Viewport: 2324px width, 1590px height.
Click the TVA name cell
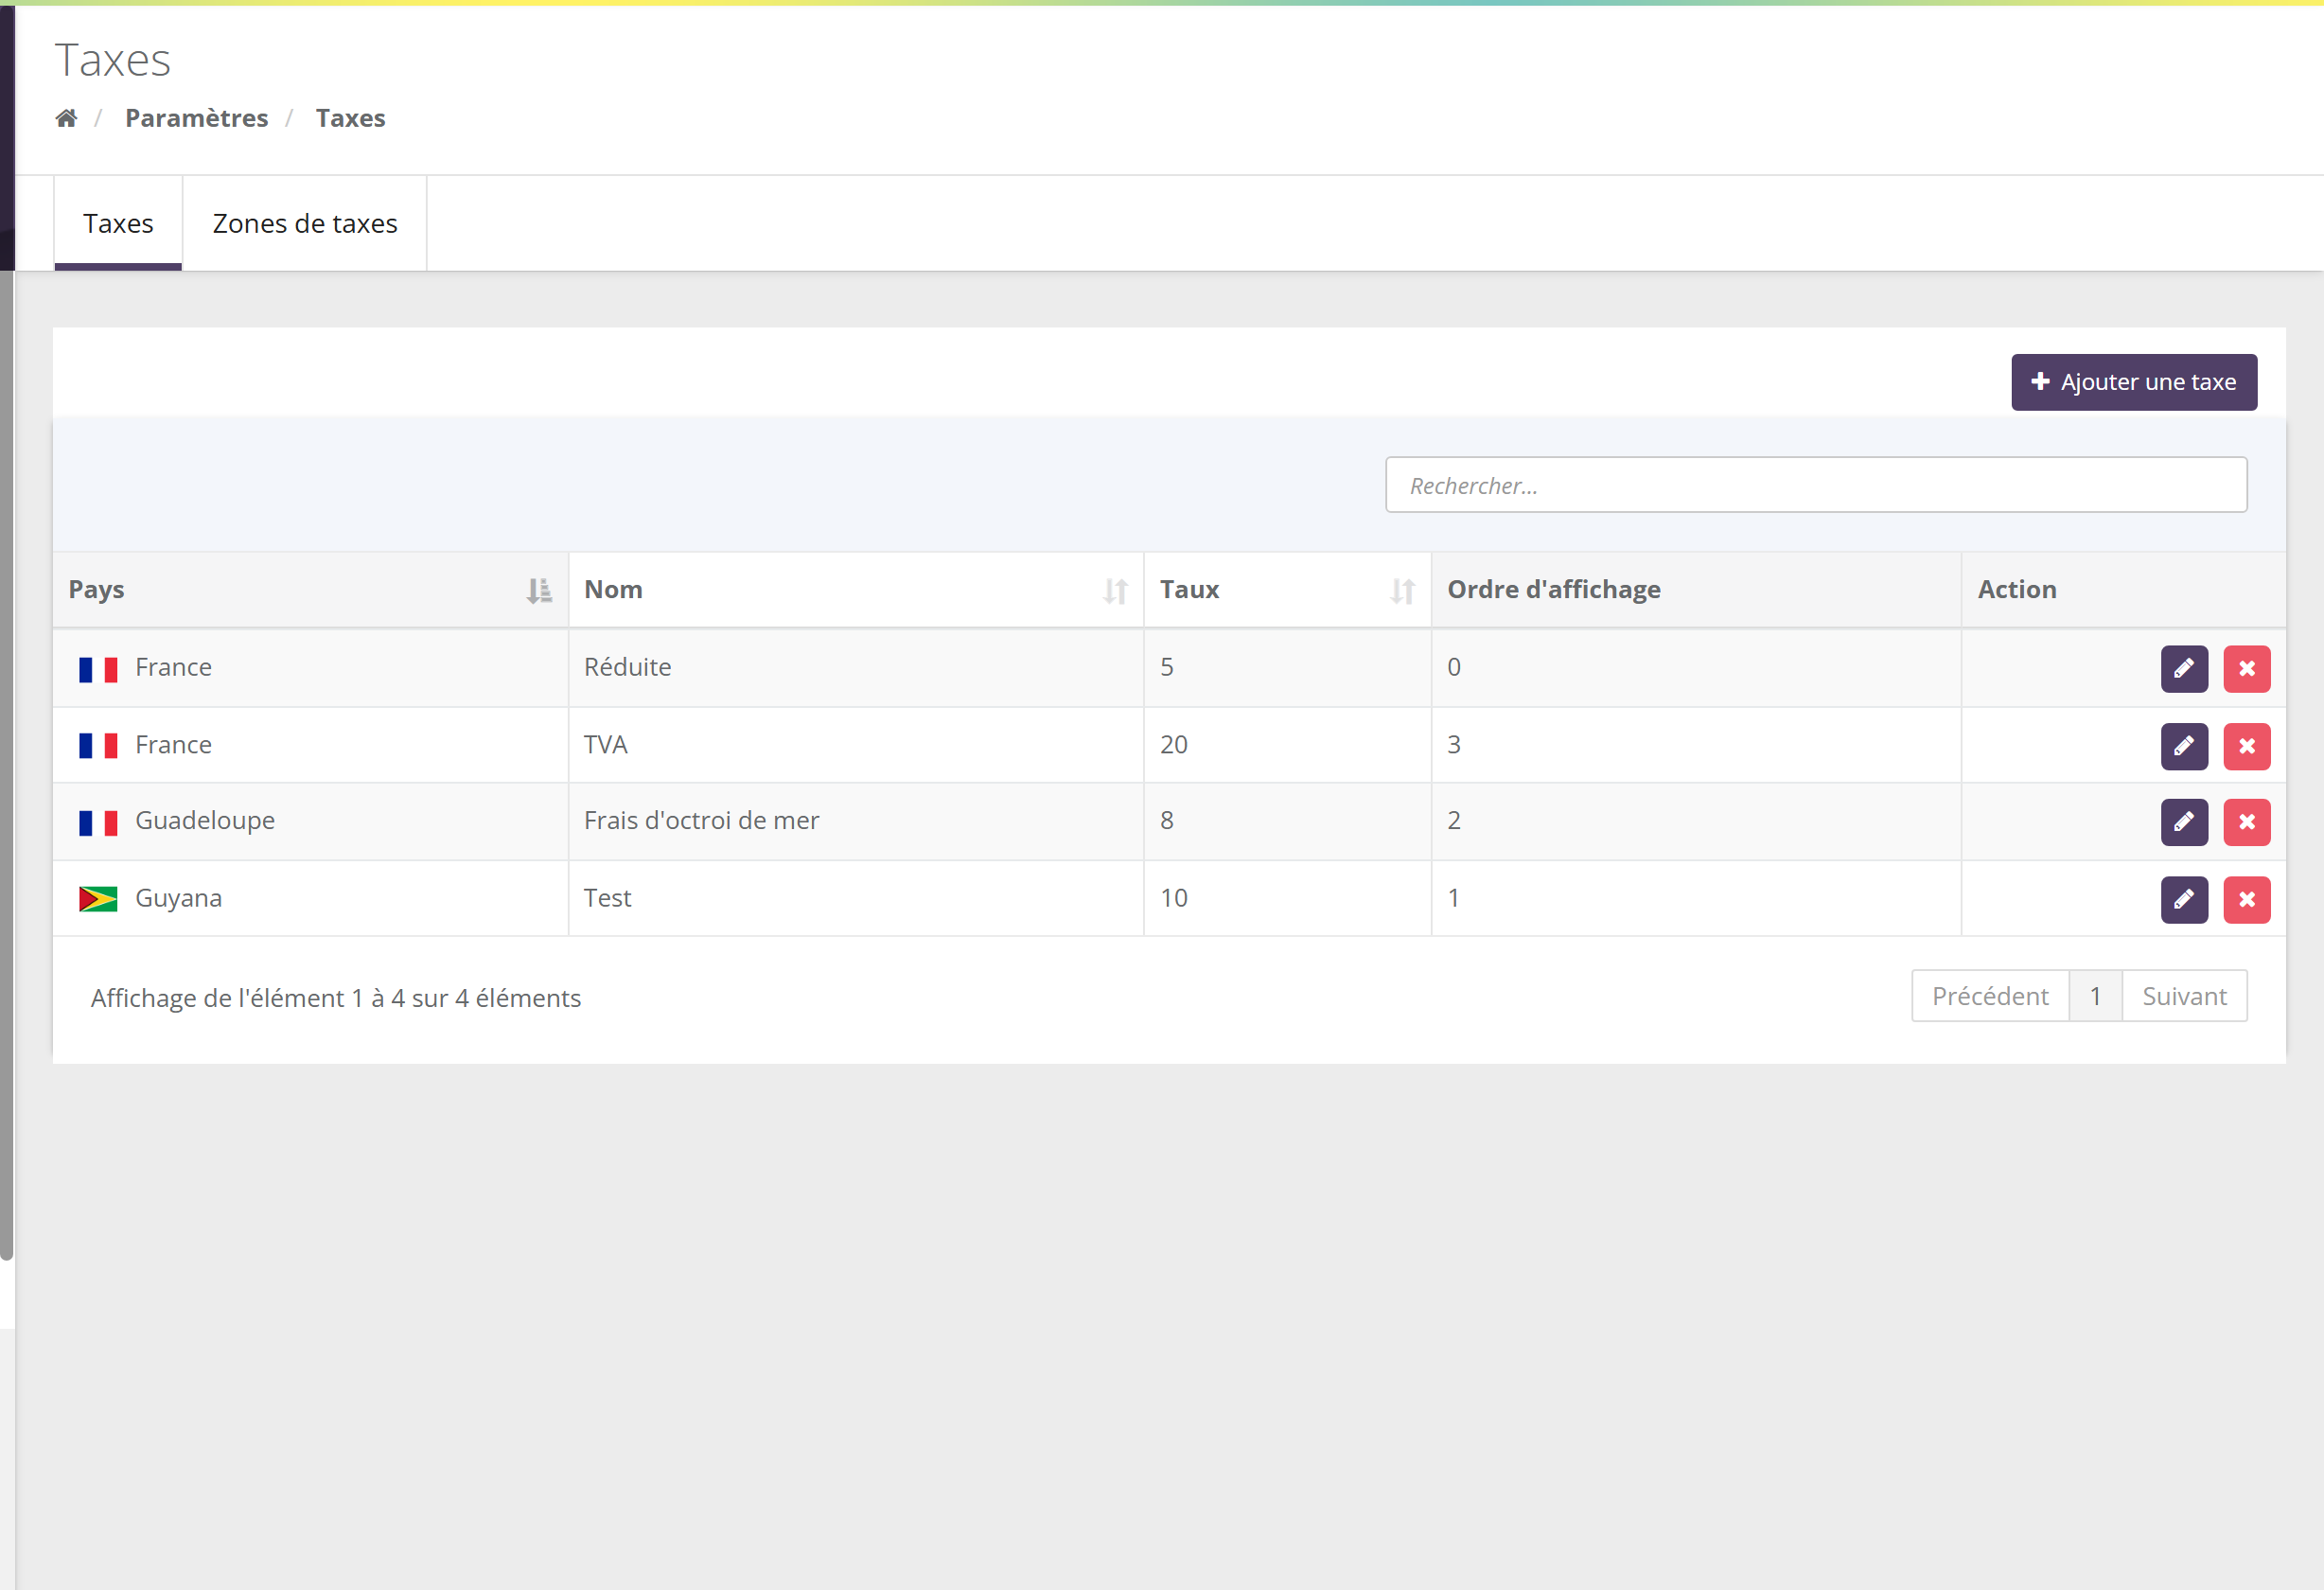[856, 745]
